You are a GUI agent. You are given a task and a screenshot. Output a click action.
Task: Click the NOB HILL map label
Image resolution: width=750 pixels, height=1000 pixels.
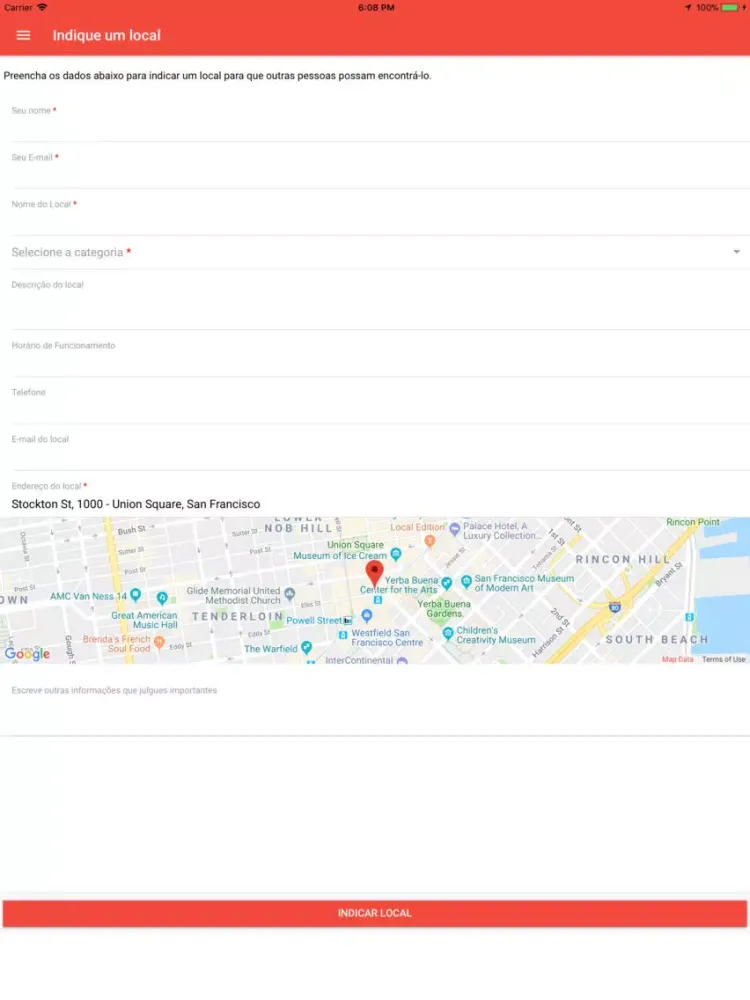click(x=298, y=528)
